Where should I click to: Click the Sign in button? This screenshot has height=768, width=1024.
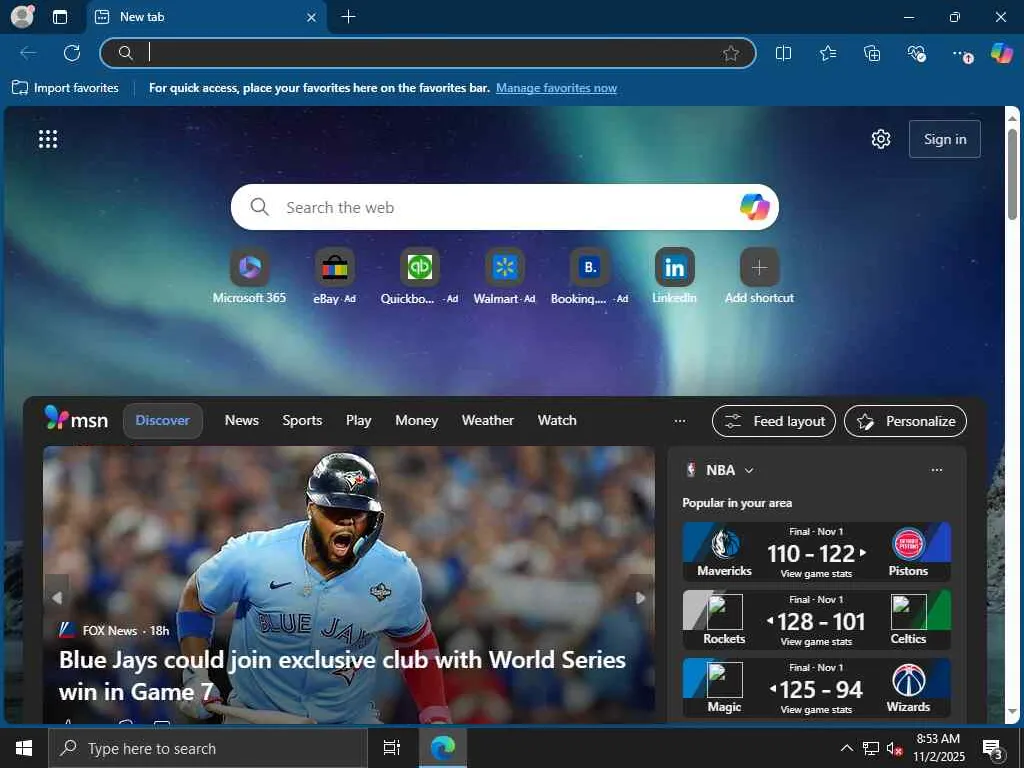(944, 139)
